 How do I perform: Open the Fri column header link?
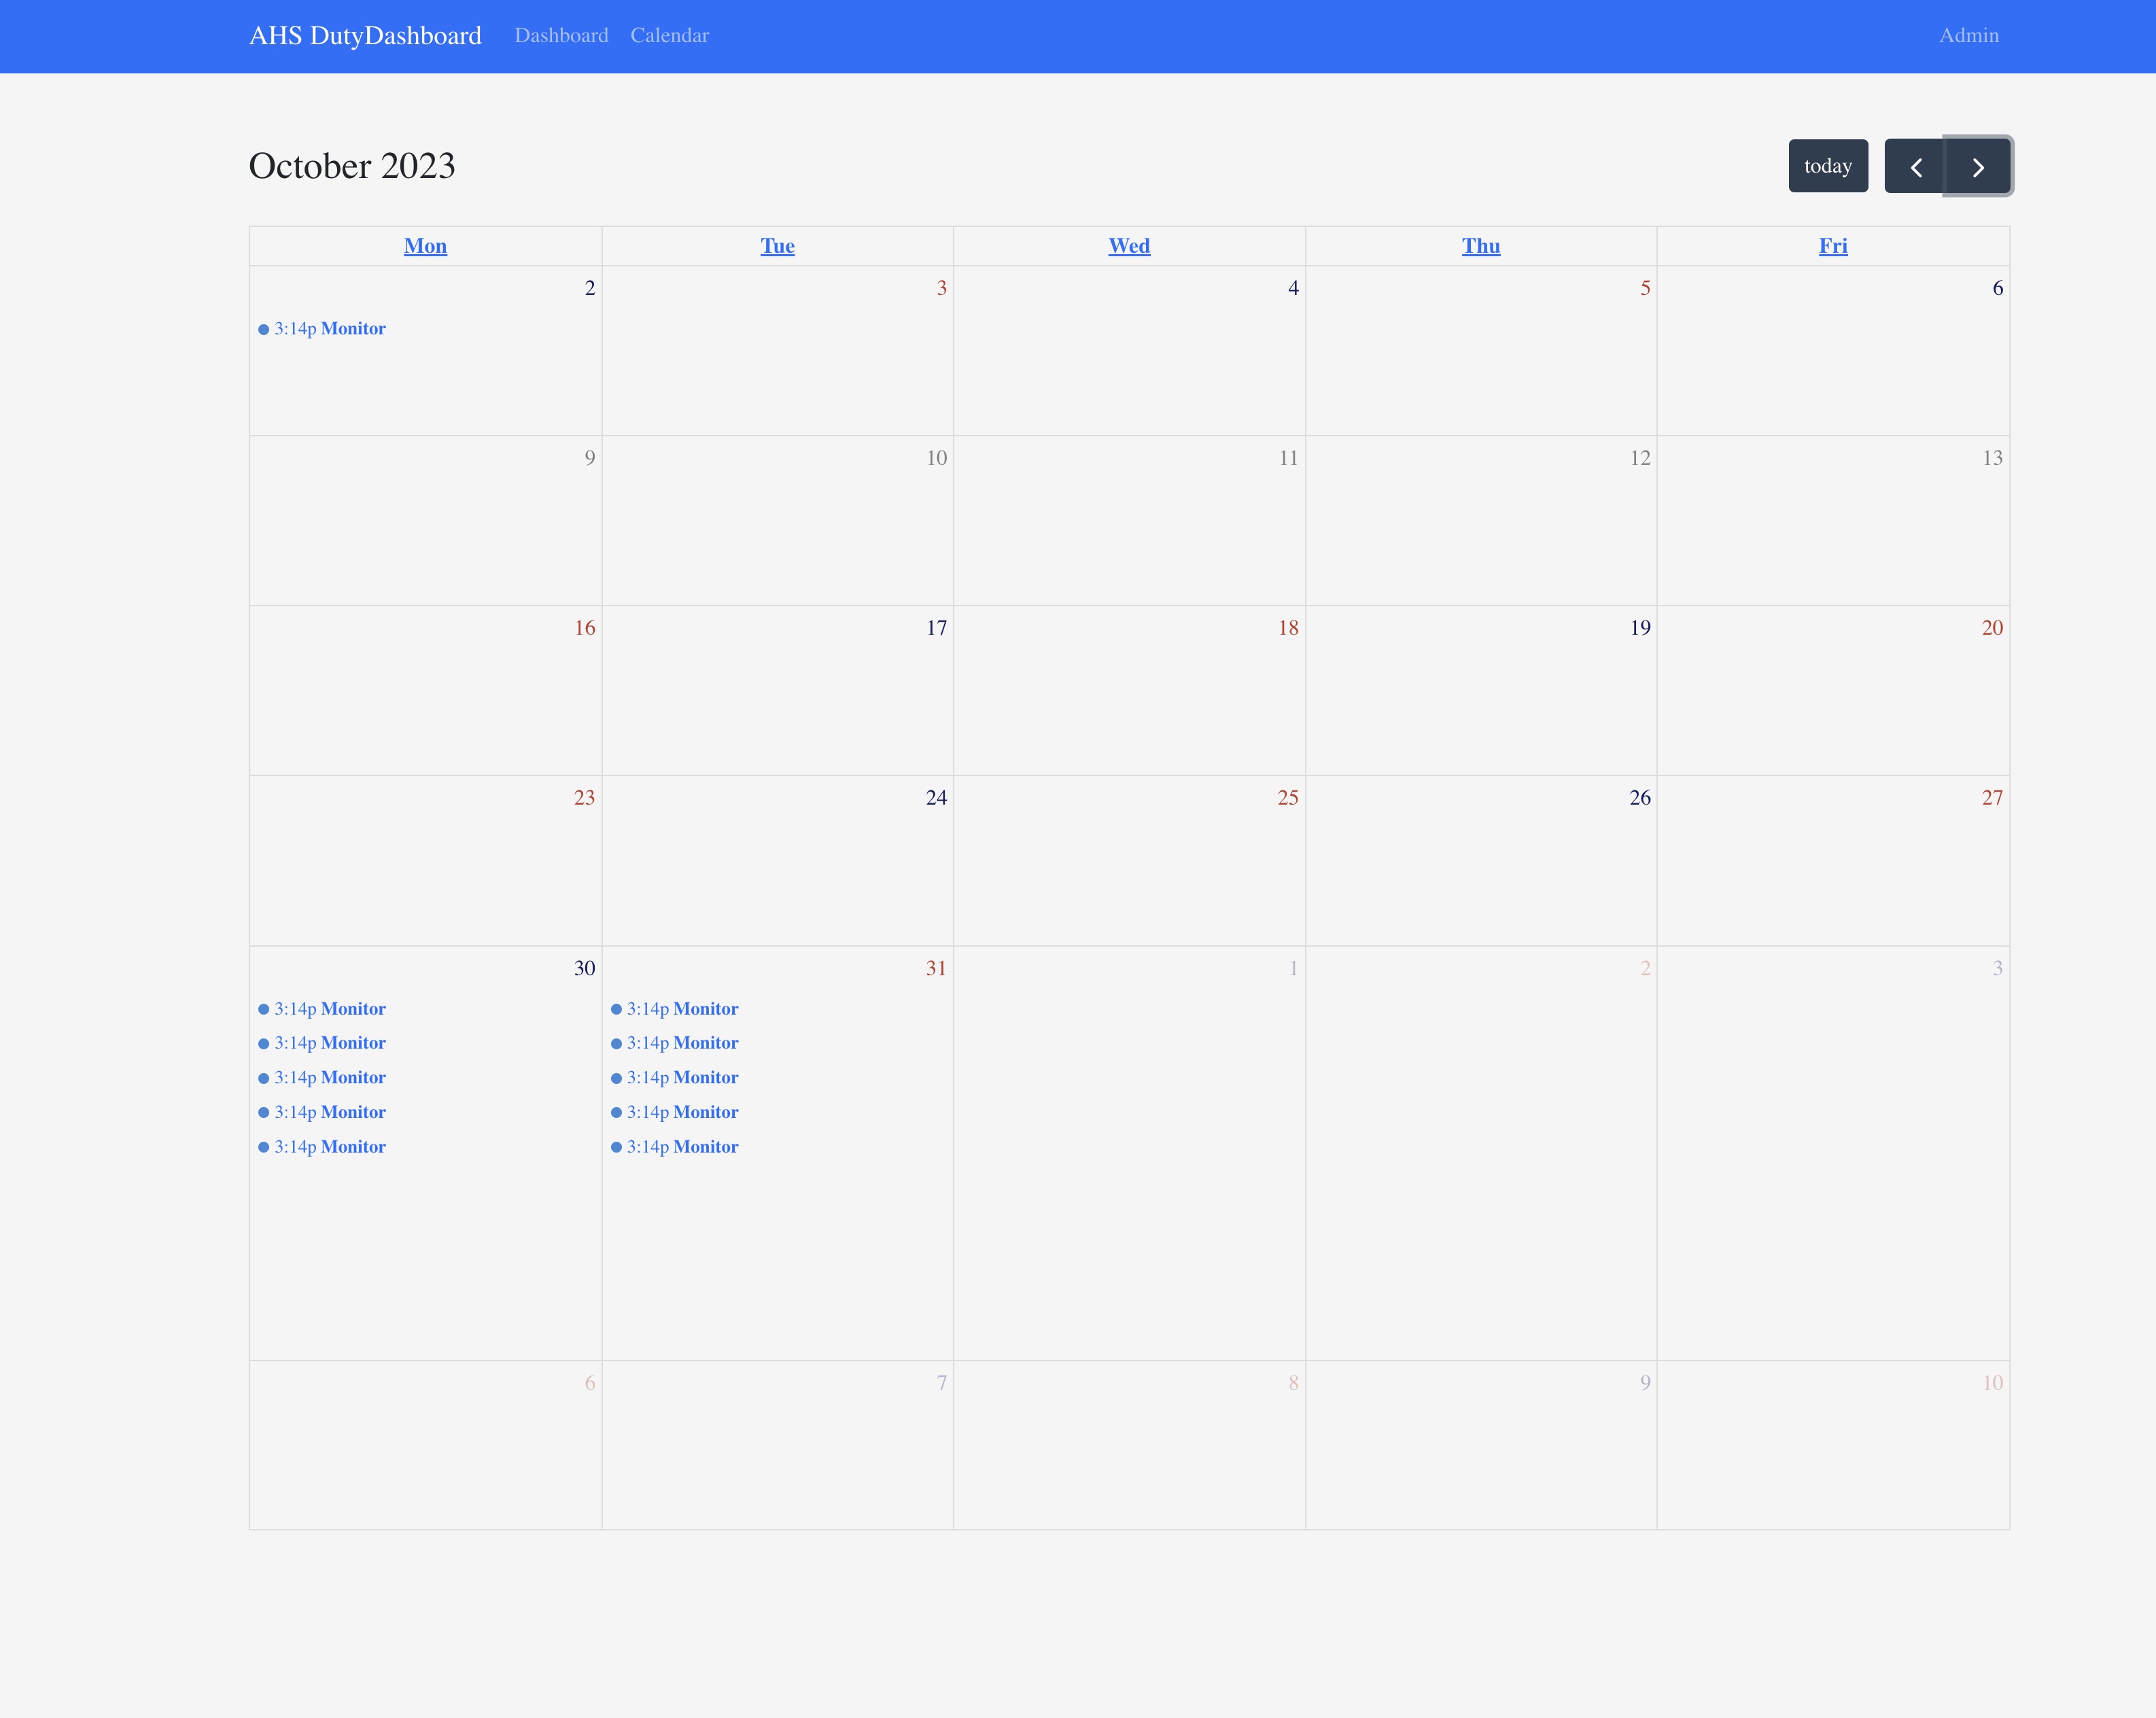pos(1832,246)
